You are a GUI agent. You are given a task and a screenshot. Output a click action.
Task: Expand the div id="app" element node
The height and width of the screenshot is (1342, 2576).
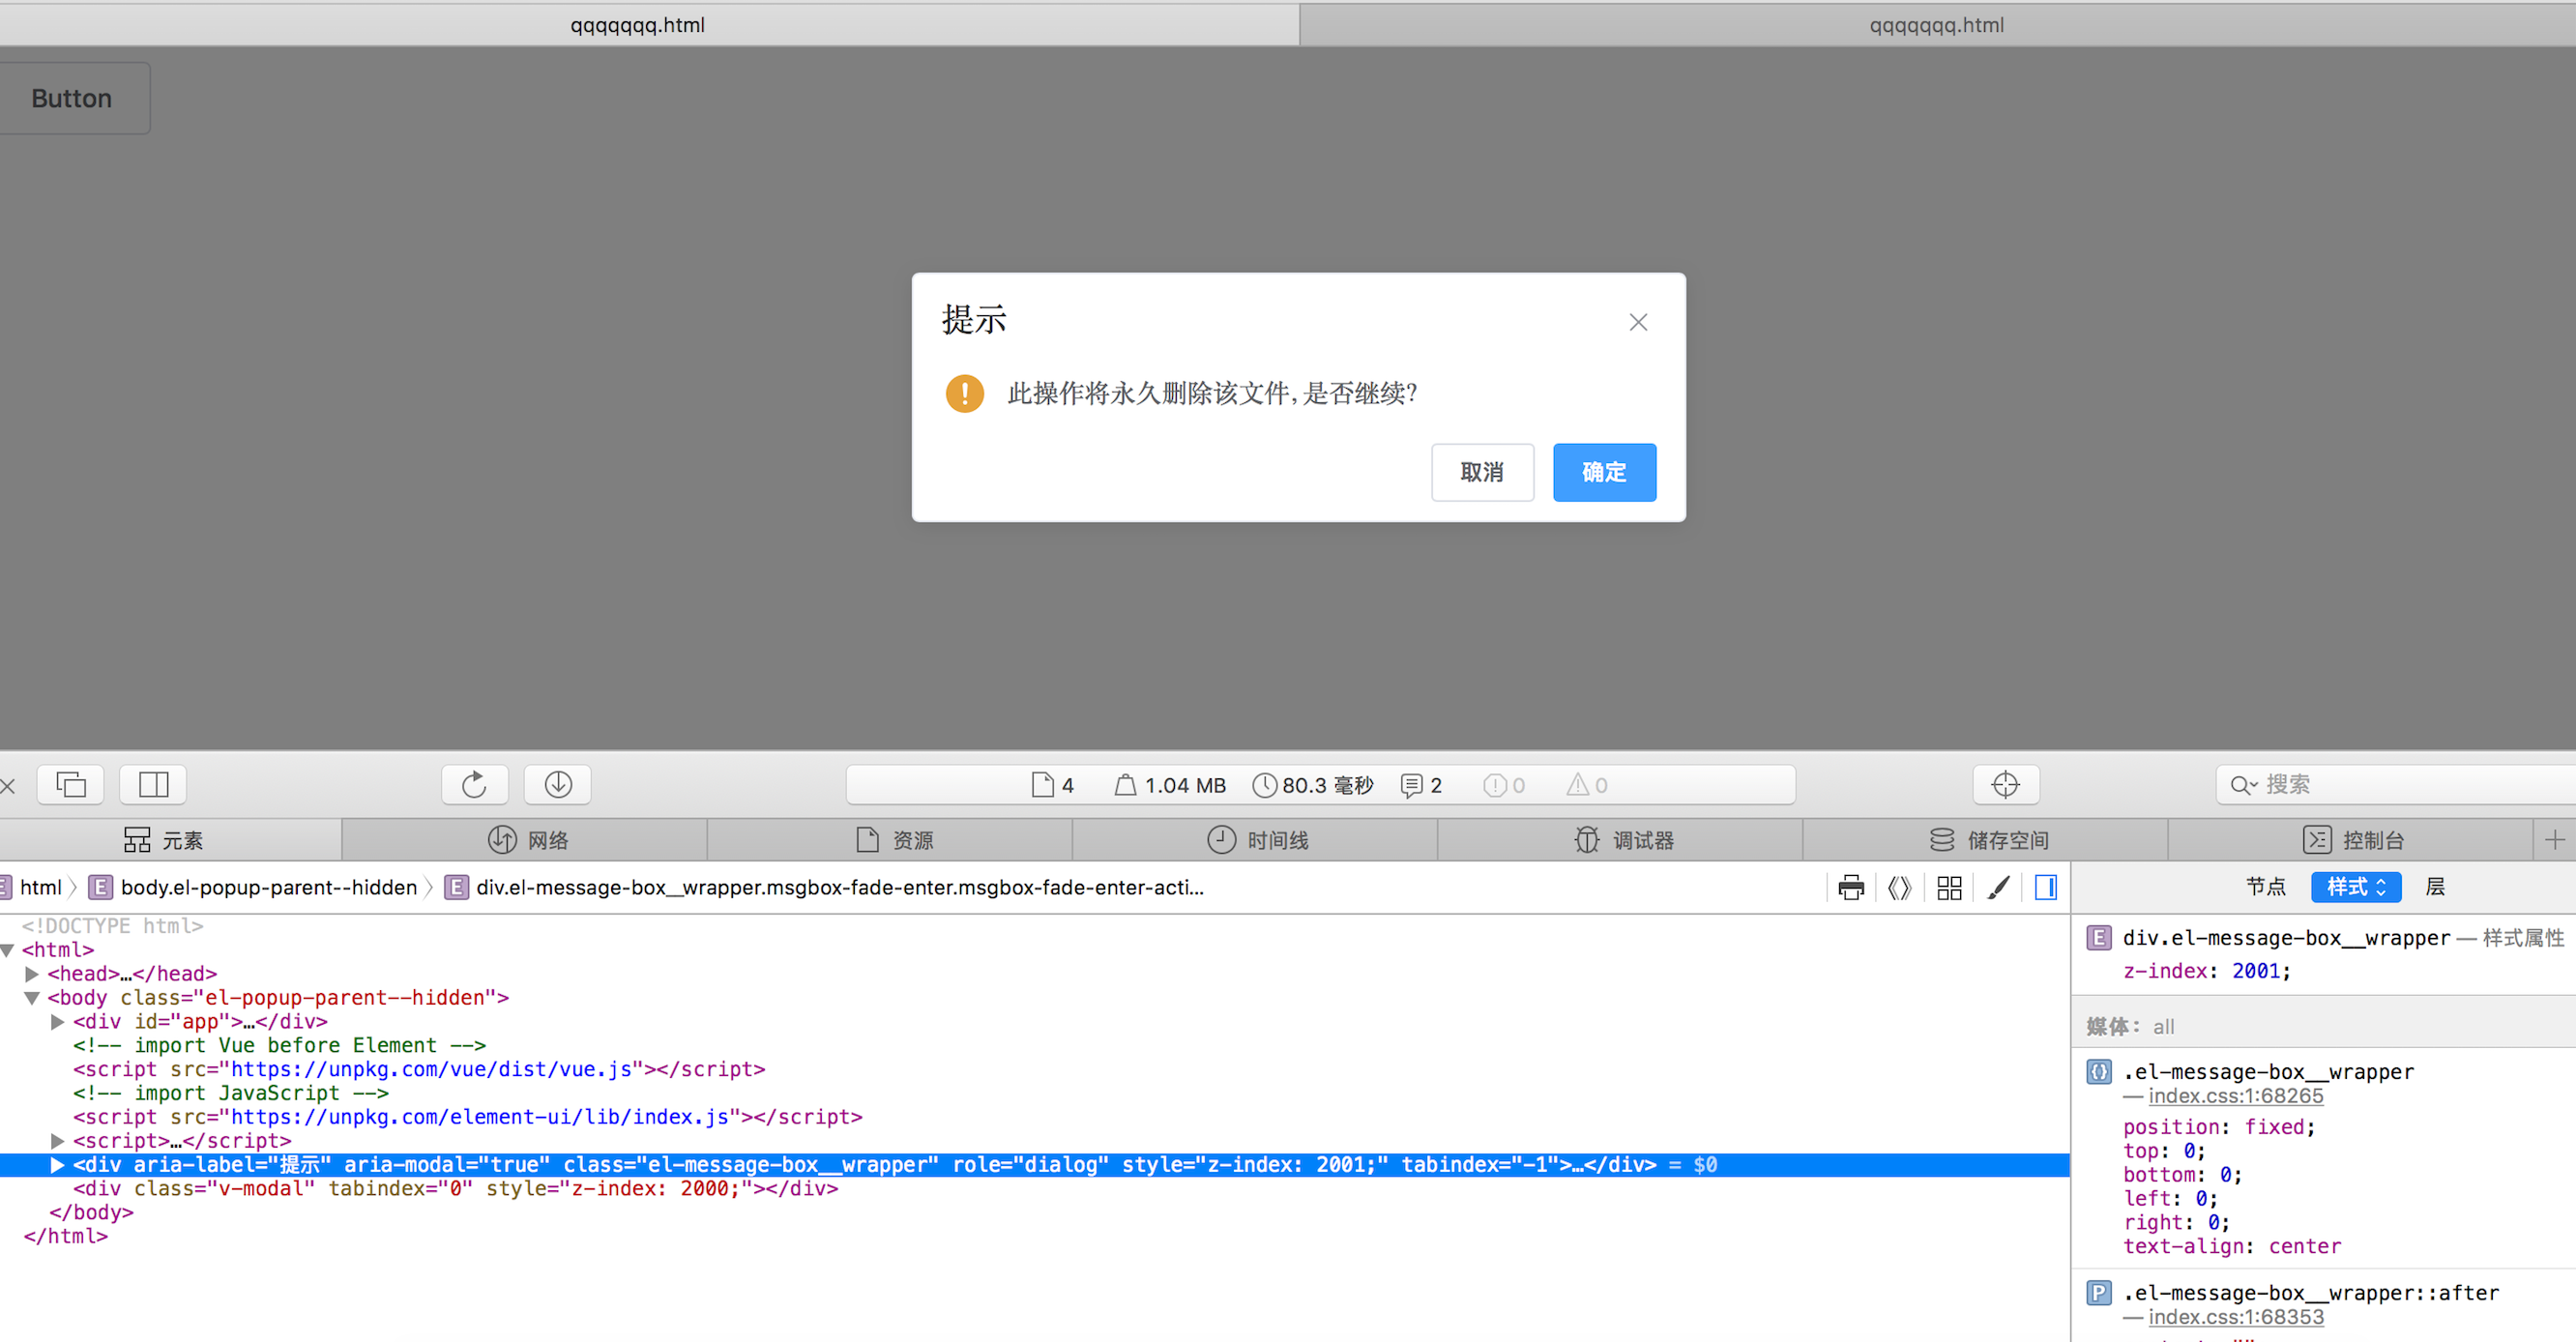tap(56, 1021)
